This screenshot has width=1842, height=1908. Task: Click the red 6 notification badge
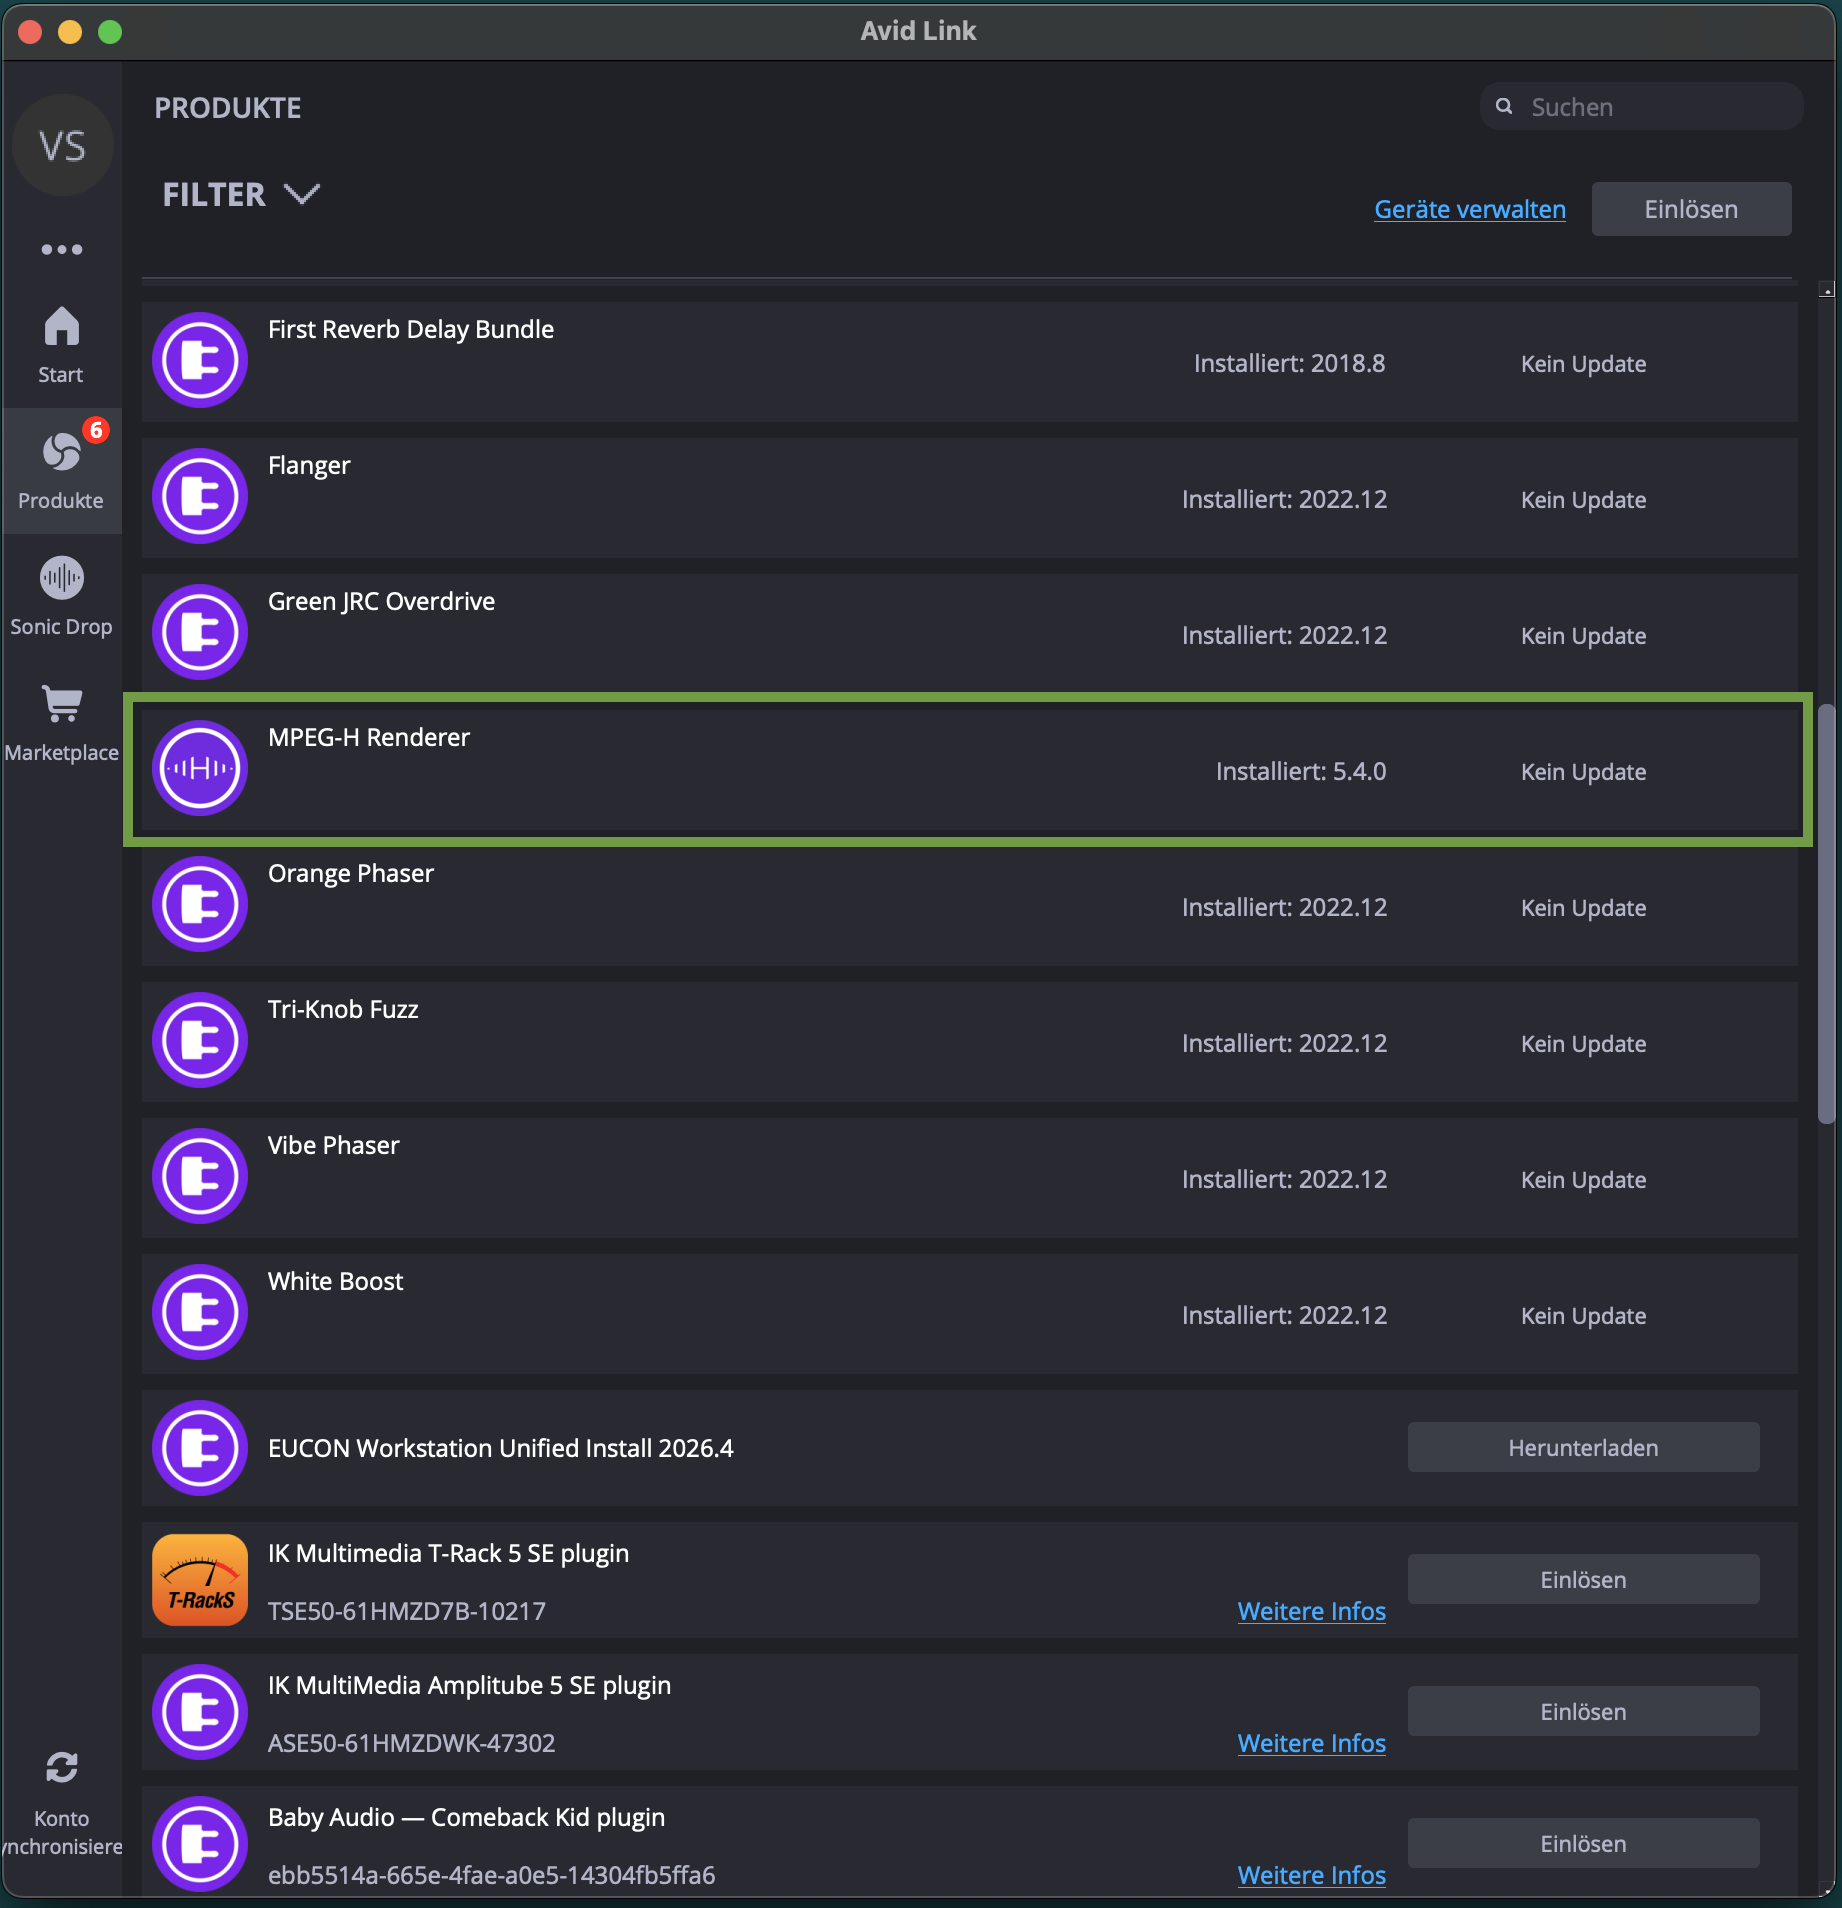pyautogui.click(x=96, y=430)
